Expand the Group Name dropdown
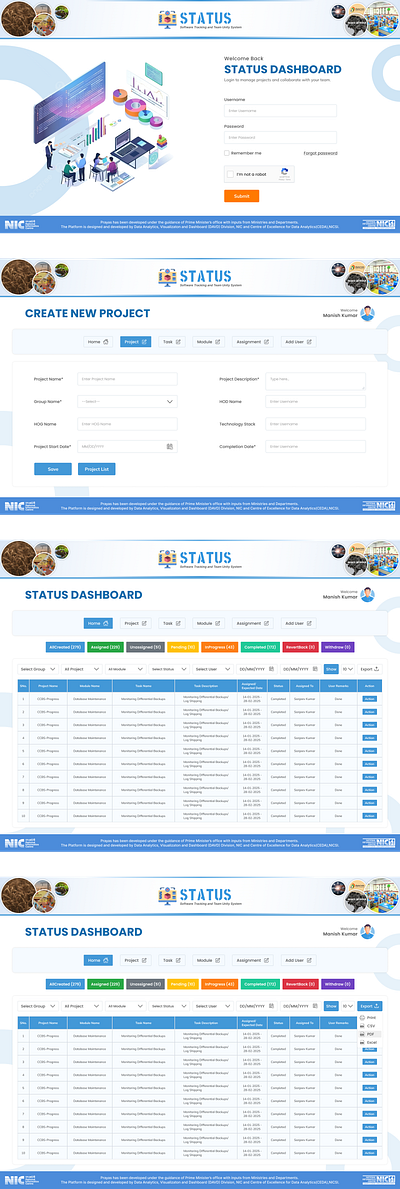Image resolution: width=400 pixels, height=1189 pixels. click(127, 402)
